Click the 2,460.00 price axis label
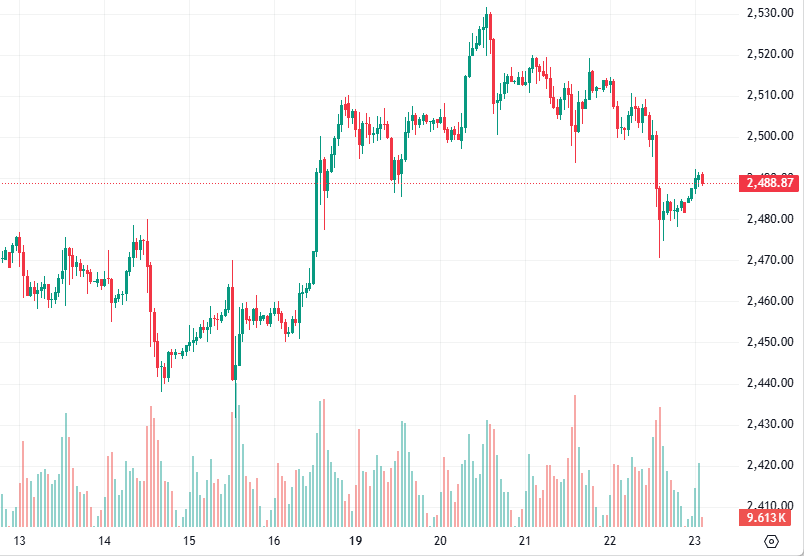This screenshot has height=556, width=804. pyautogui.click(x=770, y=301)
